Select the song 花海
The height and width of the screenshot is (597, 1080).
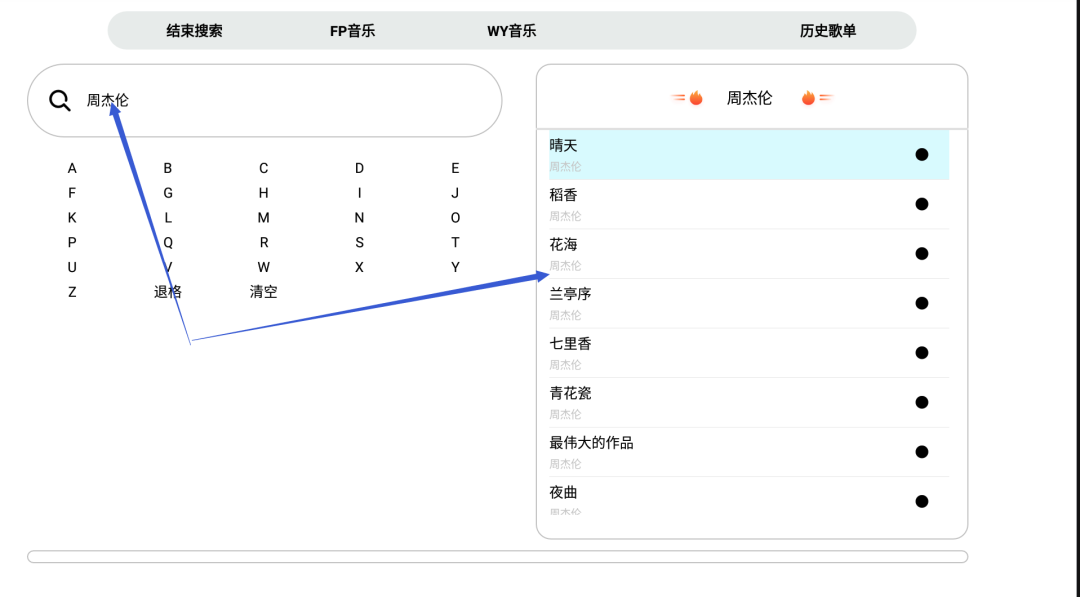coord(749,254)
